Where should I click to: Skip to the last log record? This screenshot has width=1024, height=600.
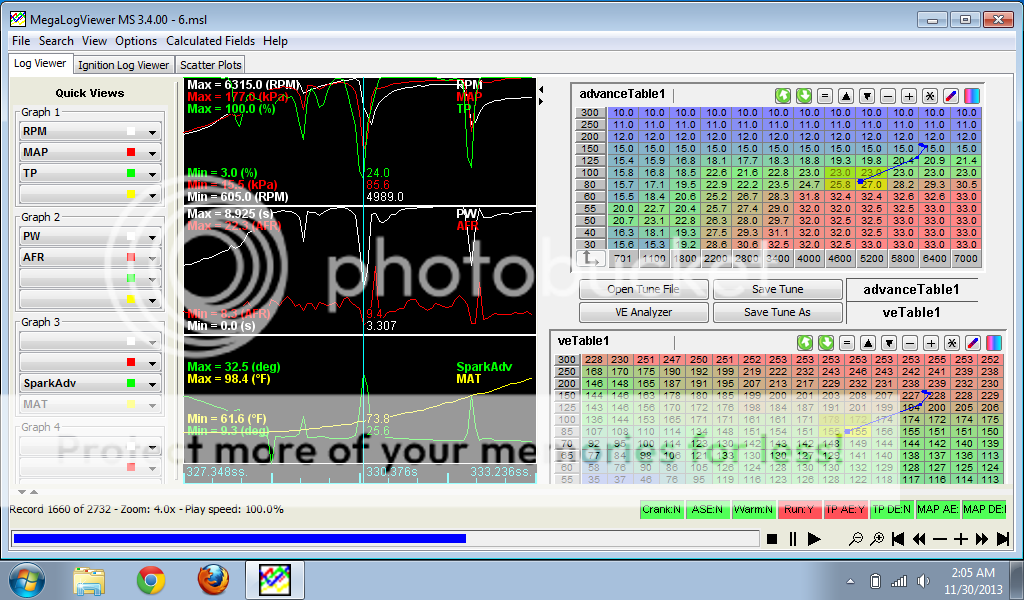click(1003, 539)
